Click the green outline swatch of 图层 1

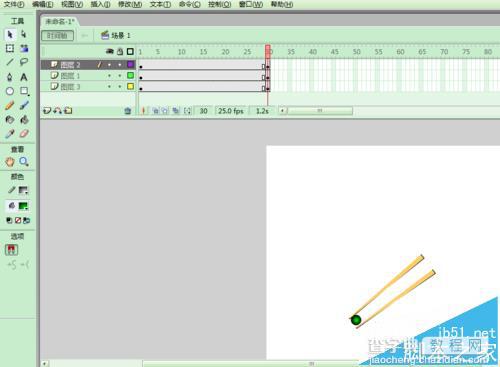[x=131, y=76]
